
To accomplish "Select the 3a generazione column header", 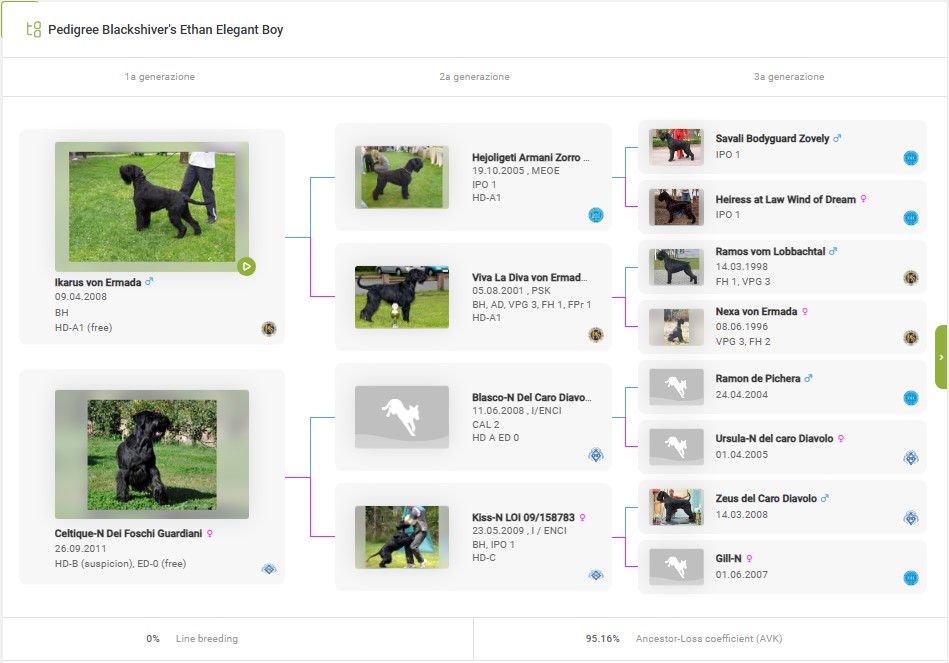I will tap(789, 77).
